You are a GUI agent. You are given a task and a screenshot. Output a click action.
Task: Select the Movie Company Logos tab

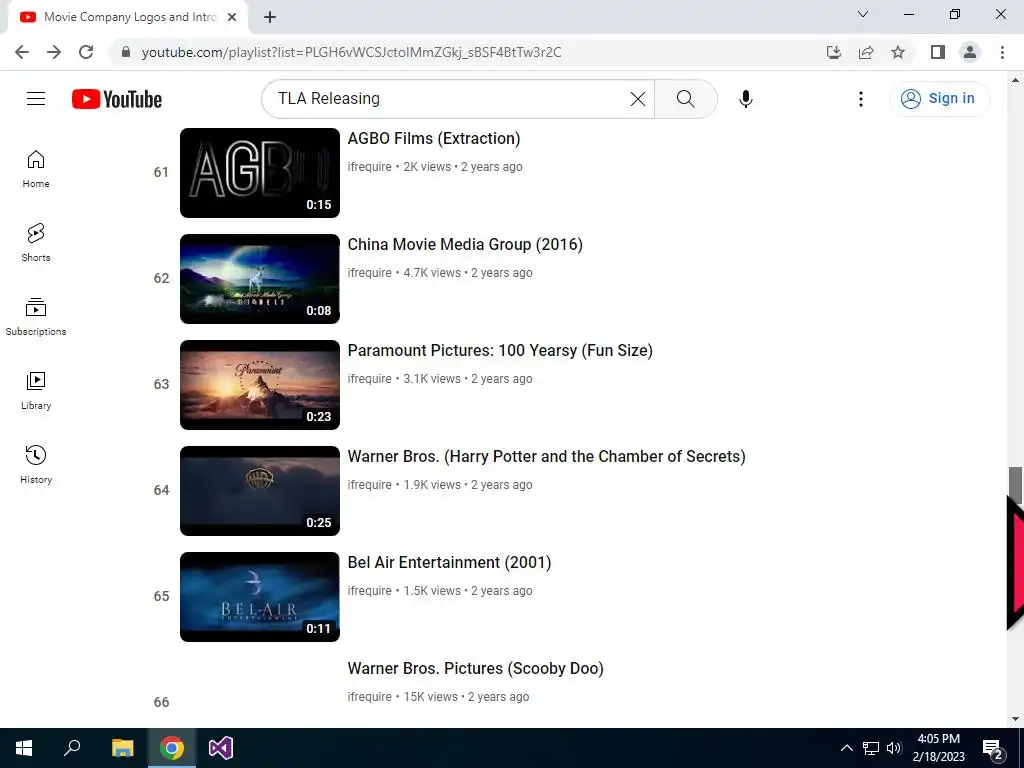127,17
